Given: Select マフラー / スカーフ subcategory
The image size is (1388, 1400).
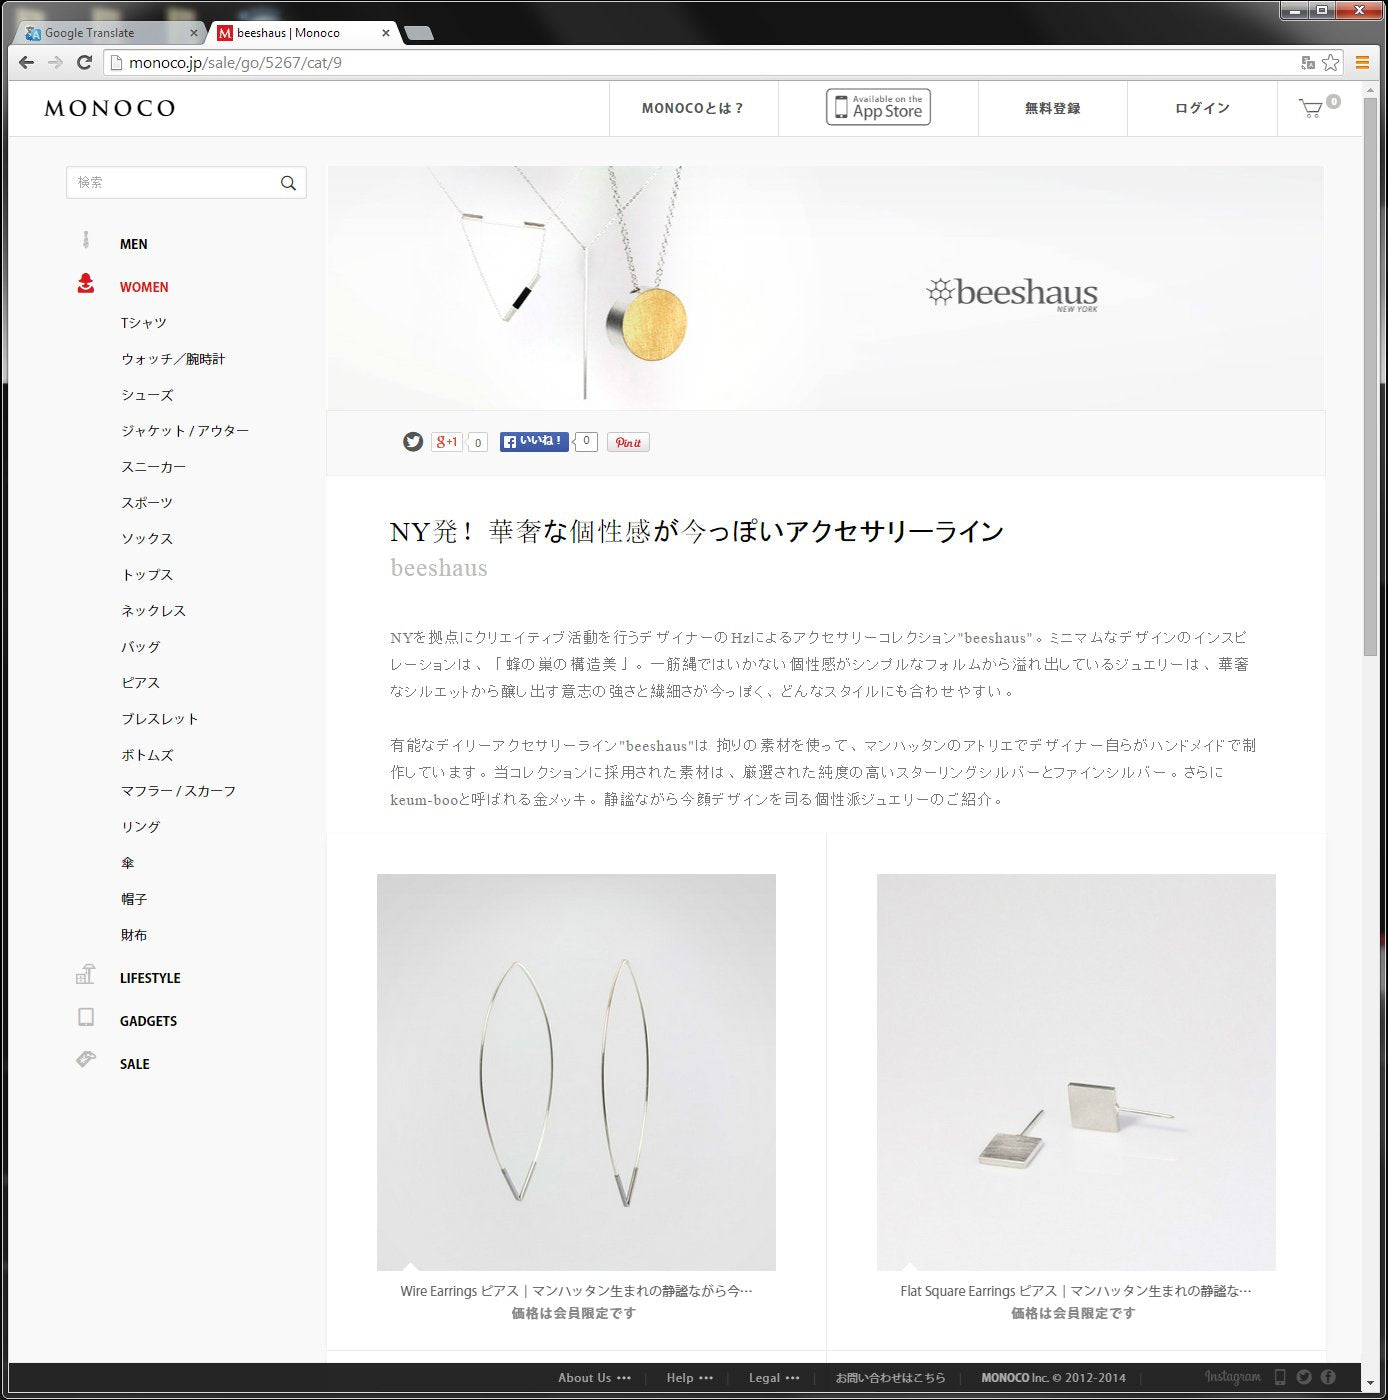Looking at the screenshot, I should (x=179, y=791).
